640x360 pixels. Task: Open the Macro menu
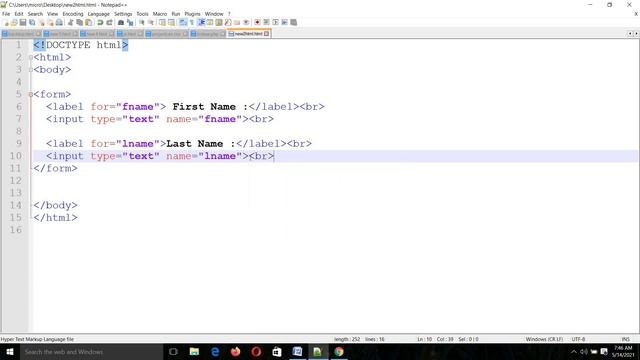tap(160, 14)
